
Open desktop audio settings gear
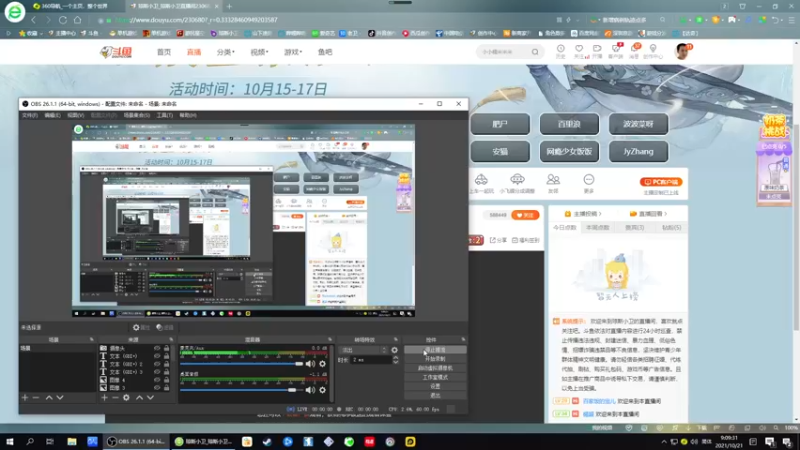[322, 390]
